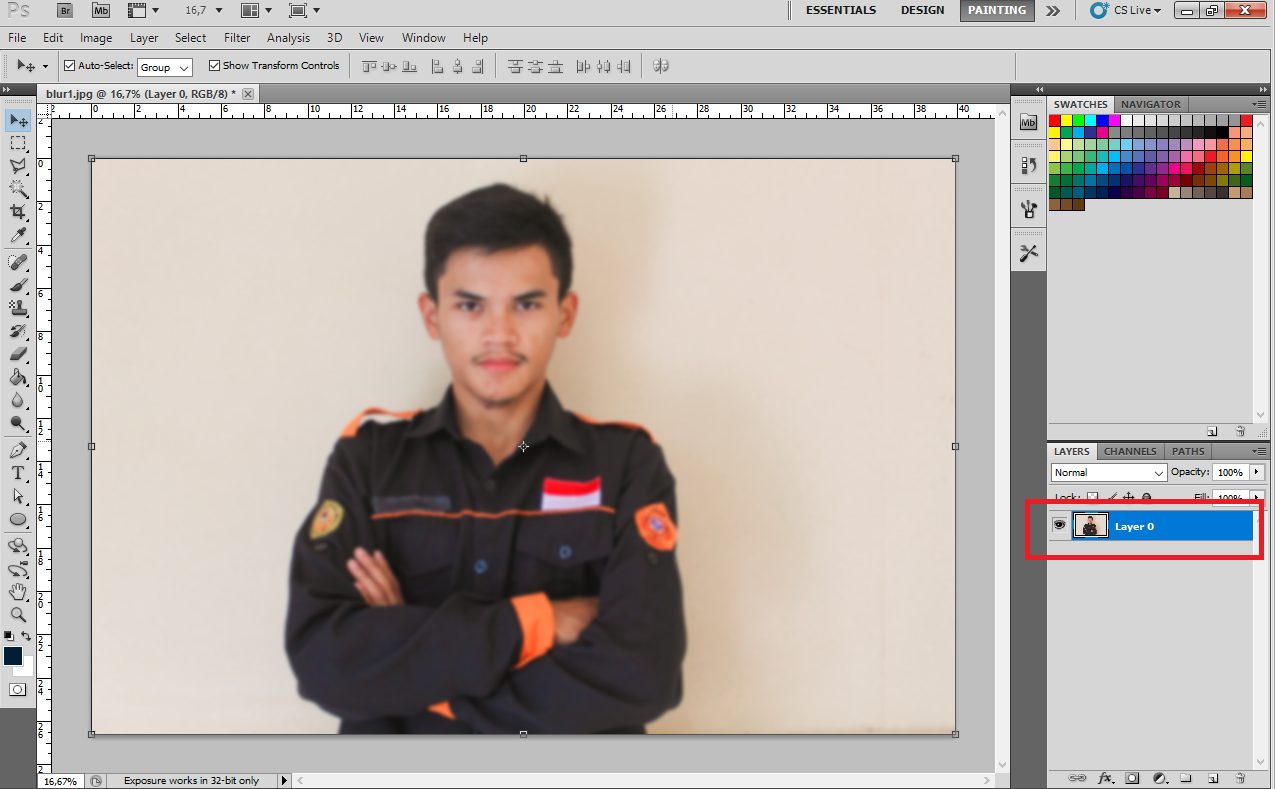Select the Type tool
Screen dimensions: 1275x789
[x=18, y=473]
